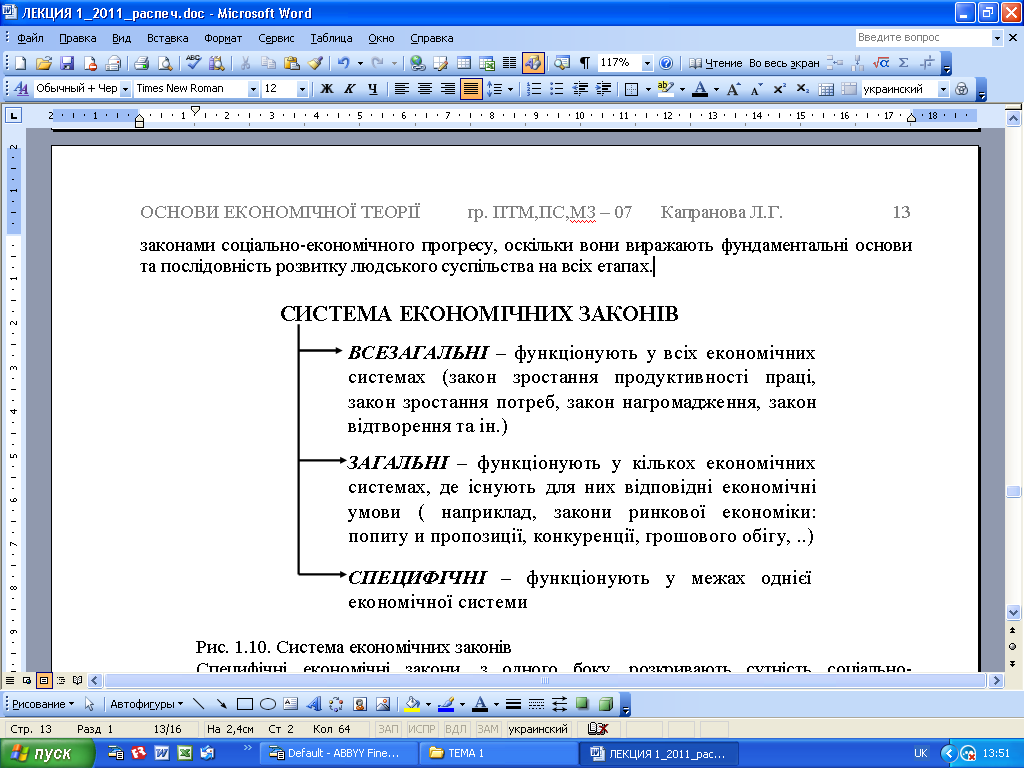Viewport: 1024px width, 768px height.
Task: Open language dropdown украинский
Action: [943, 89]
